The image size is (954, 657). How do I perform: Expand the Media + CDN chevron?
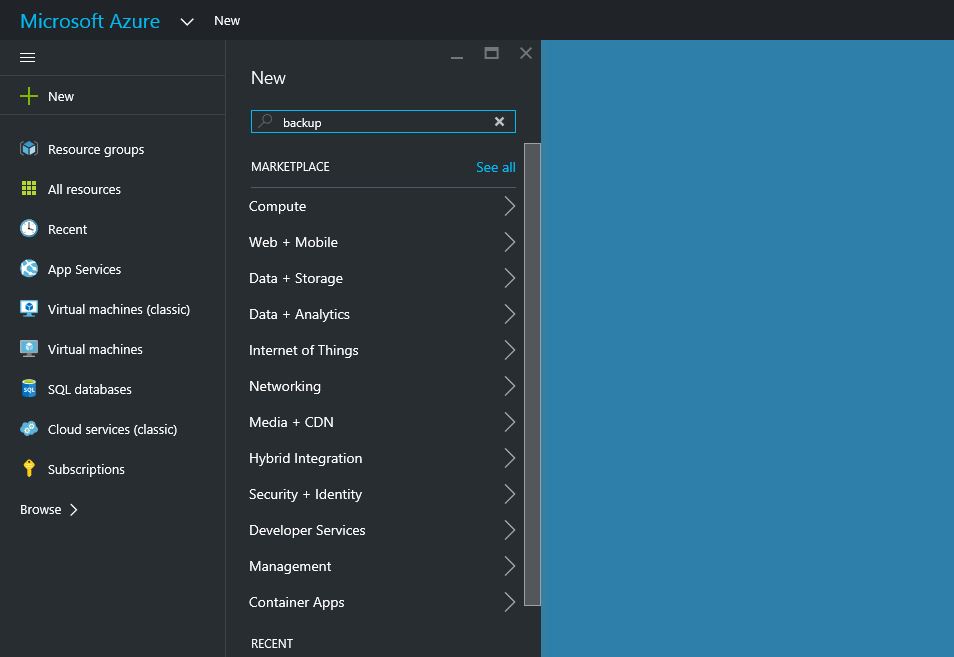pyautogui.click(x=510, y=422)
